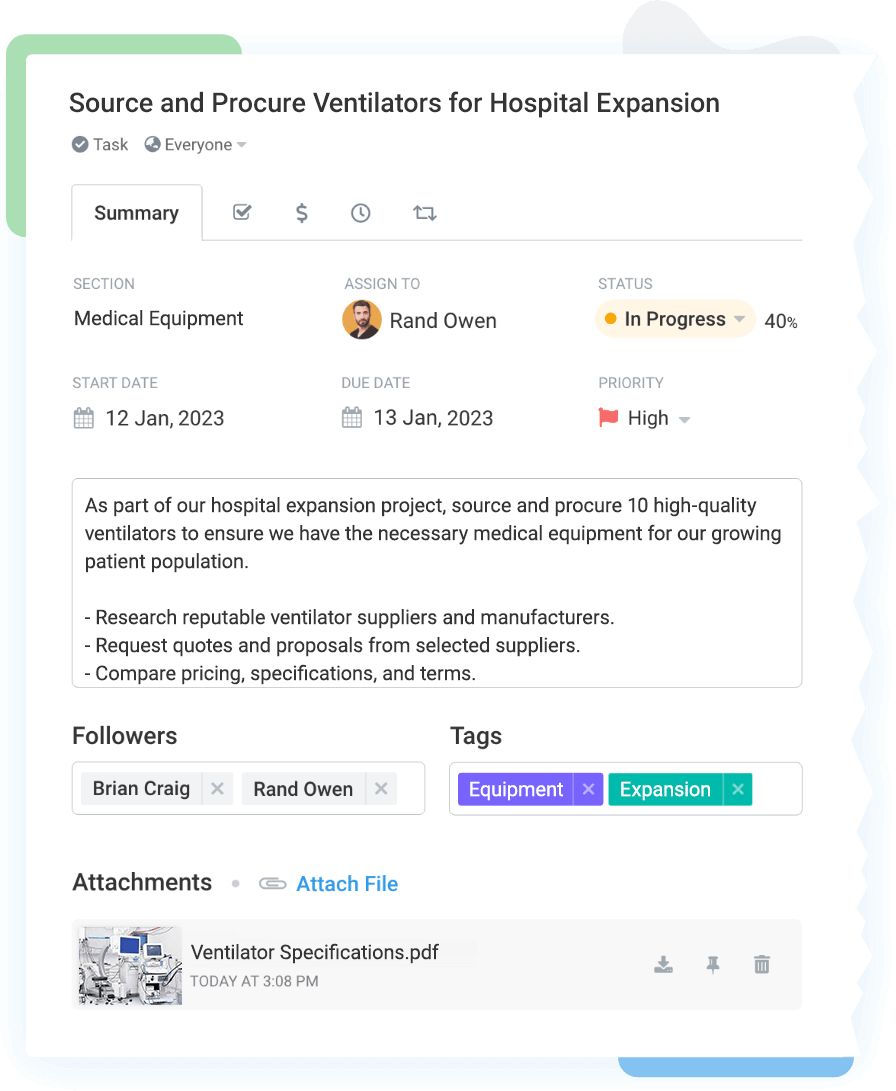Expand the In Progress status dropdown

[740, 319]
